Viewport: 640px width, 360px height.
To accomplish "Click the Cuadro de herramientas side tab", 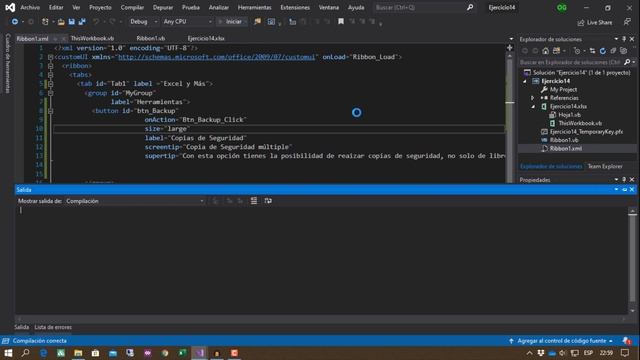I will [7, 64].
